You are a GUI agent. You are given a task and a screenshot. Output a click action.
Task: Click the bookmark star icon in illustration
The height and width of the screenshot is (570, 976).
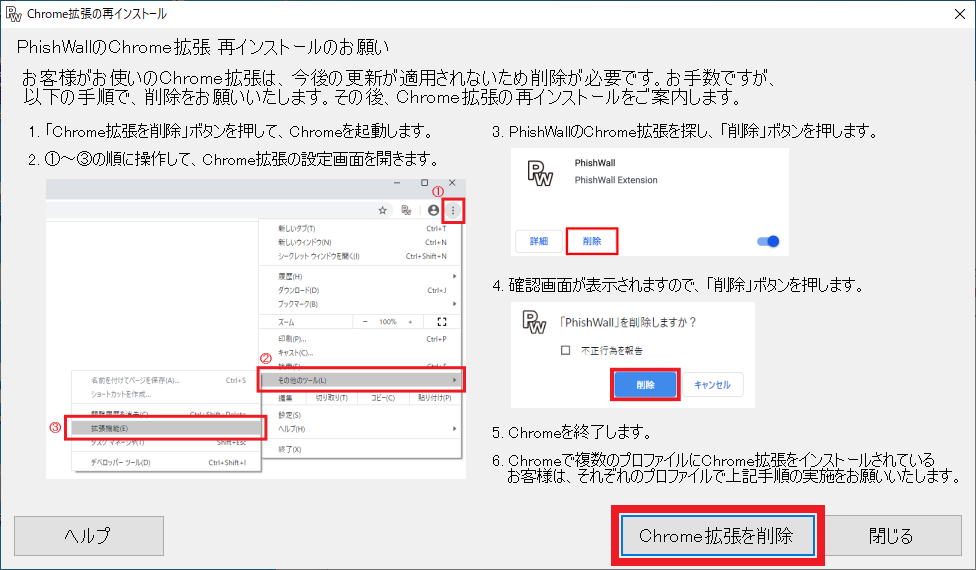coord(382,210)
